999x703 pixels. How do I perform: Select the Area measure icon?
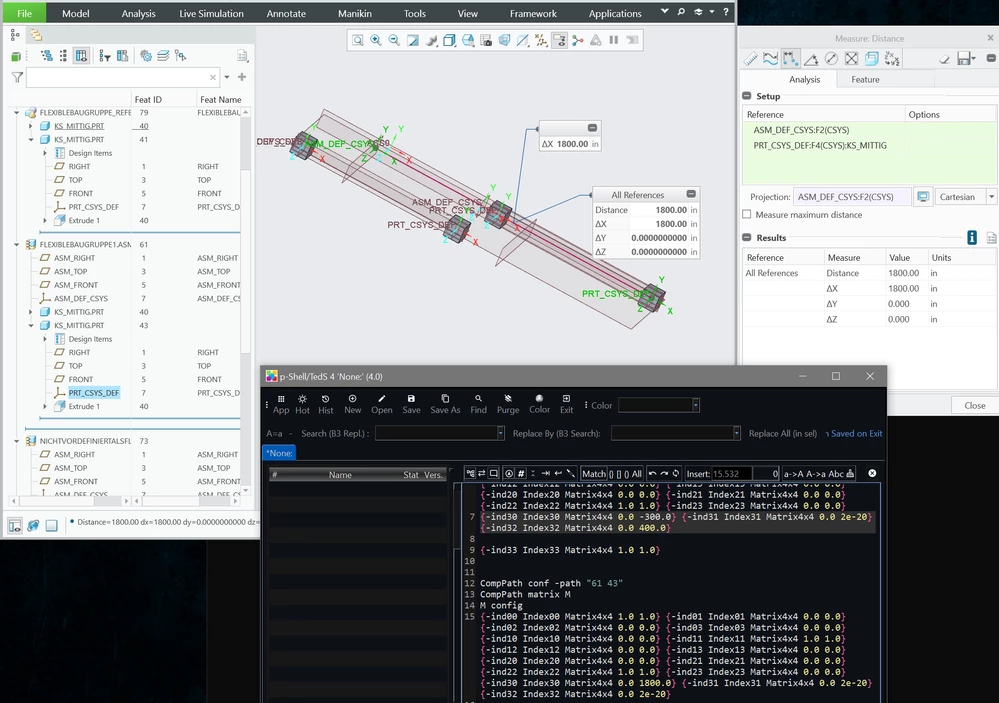(x=851, y=59)
